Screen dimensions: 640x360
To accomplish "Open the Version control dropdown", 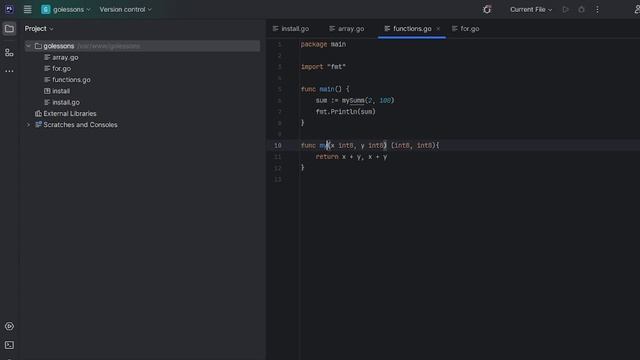I will [125, 9].
